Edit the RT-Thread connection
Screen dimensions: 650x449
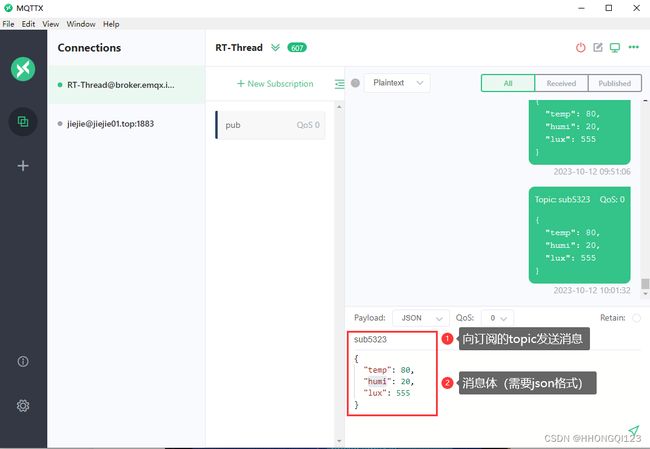pos(598,47)
